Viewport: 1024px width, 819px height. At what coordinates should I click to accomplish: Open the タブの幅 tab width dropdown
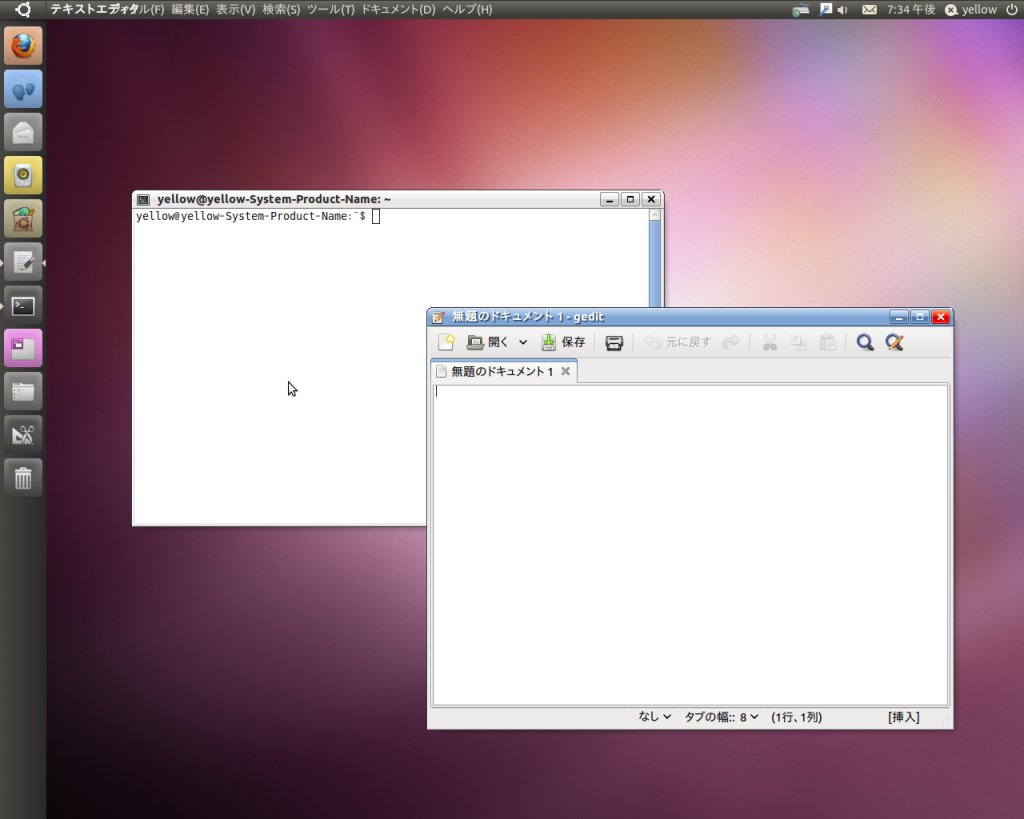pos(721,717)
